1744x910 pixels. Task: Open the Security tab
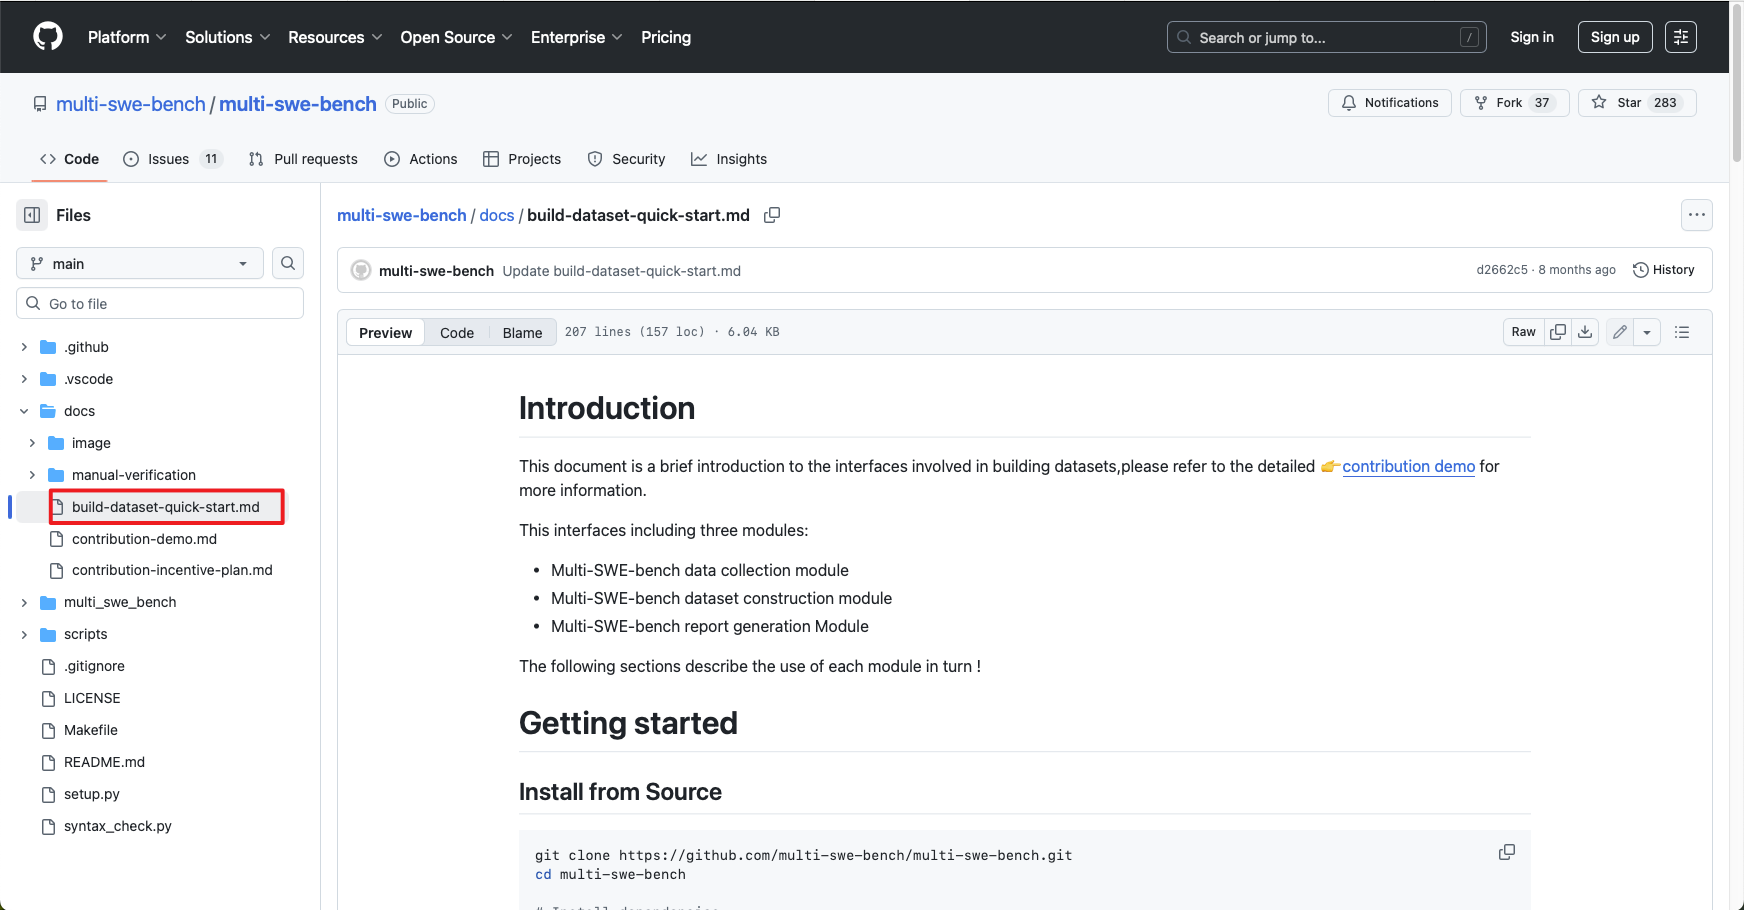627,159
